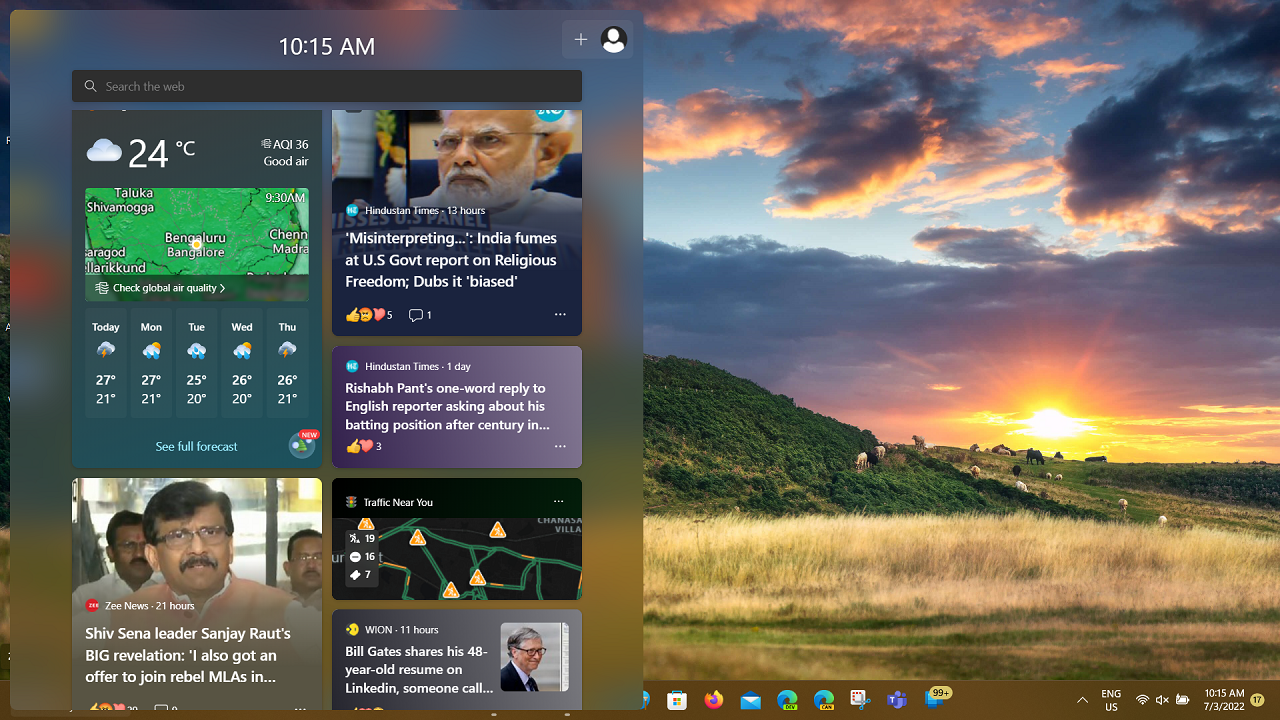Click Check global air quality button
The image size is (1280, 720).
tap(160, 288)
